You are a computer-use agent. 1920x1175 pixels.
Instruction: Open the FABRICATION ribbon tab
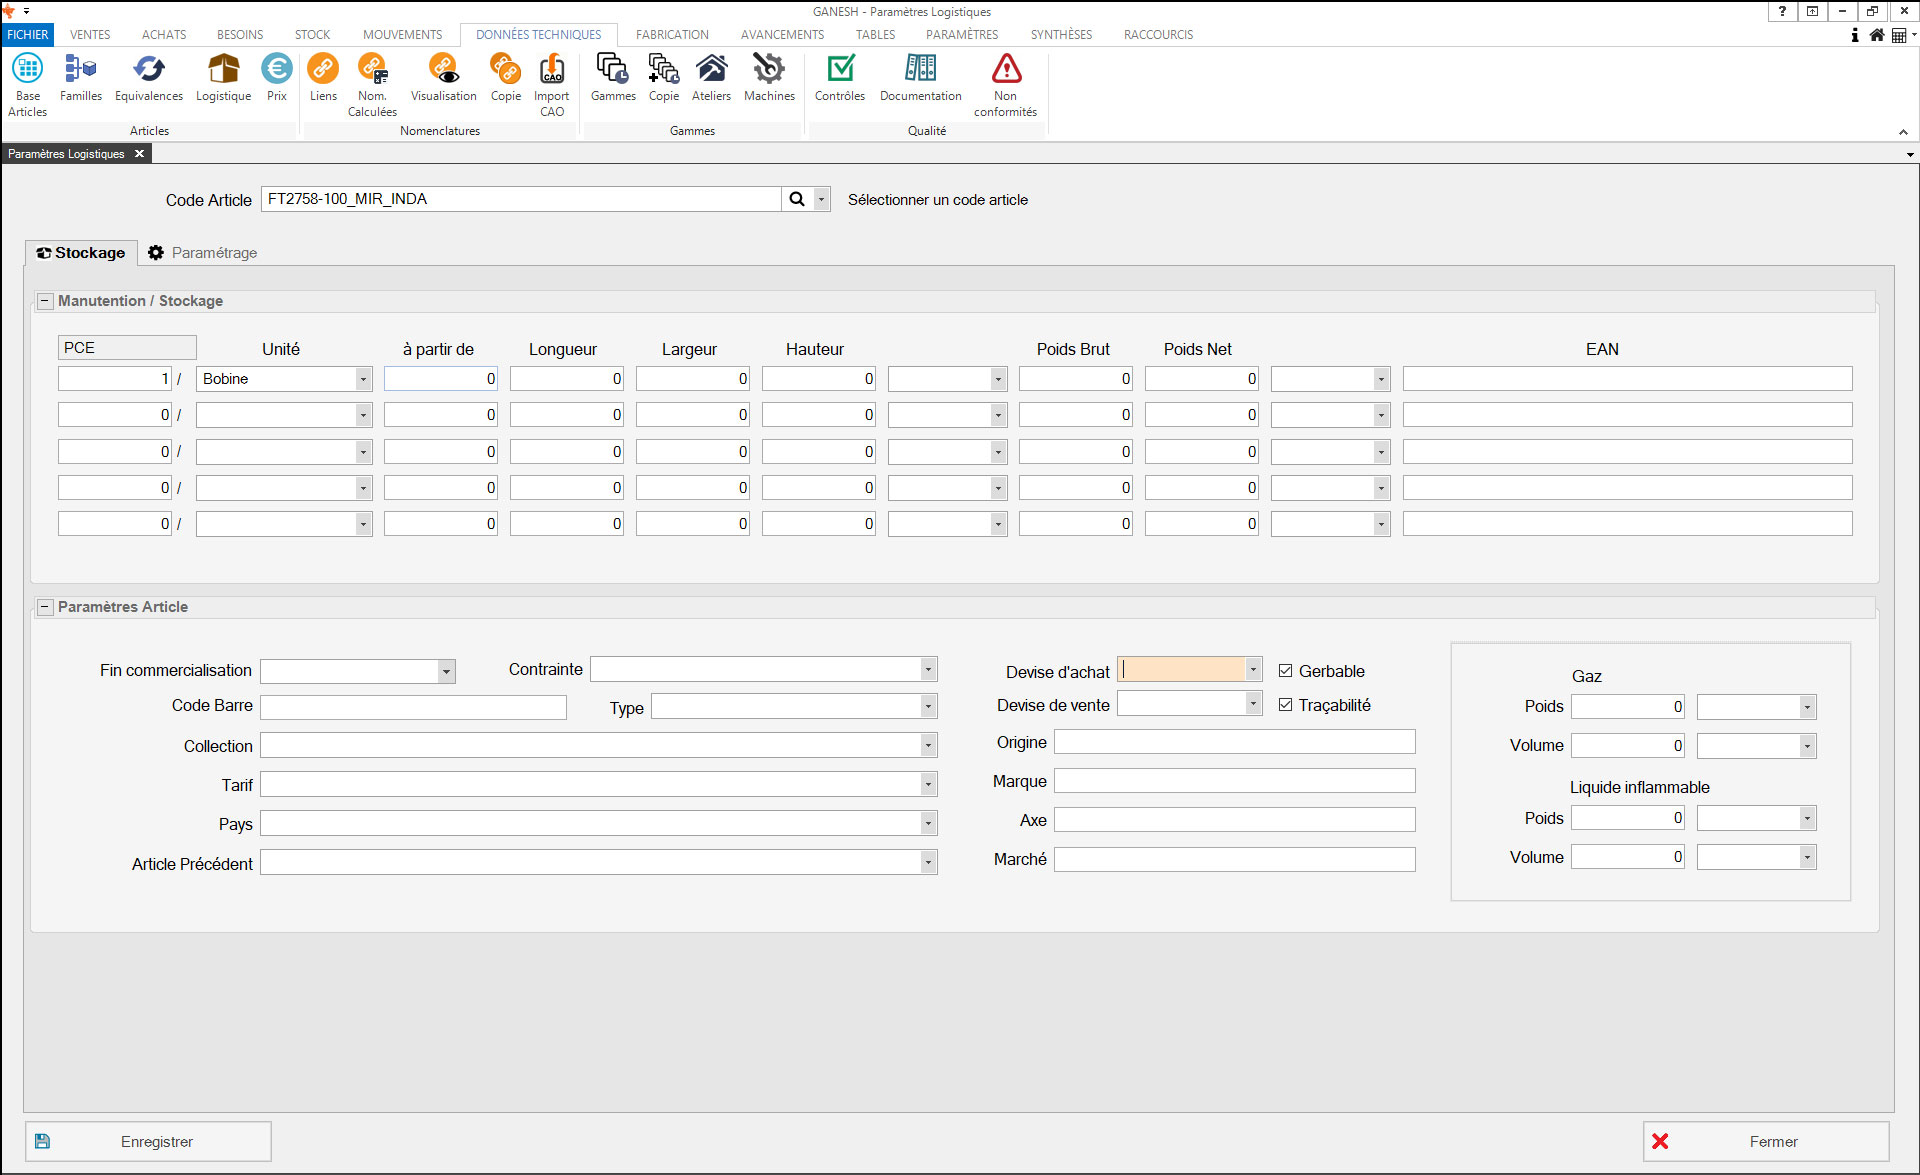(x=672, y=34)
